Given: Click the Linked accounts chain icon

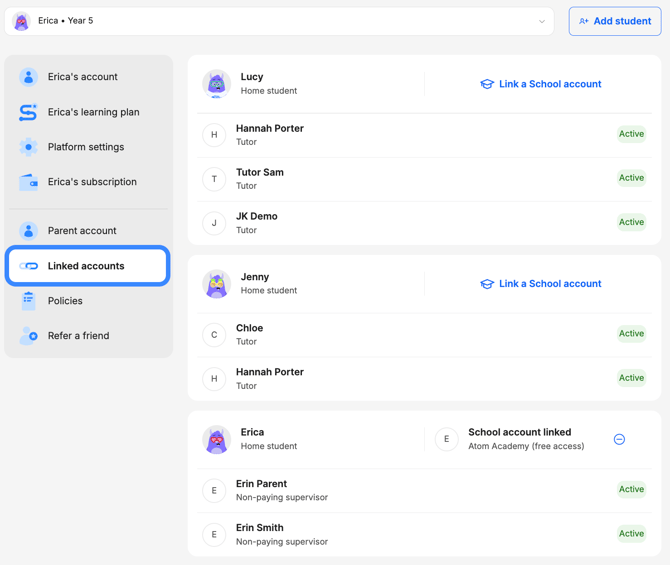Looking at the screenshot, I should click(29, 266).
